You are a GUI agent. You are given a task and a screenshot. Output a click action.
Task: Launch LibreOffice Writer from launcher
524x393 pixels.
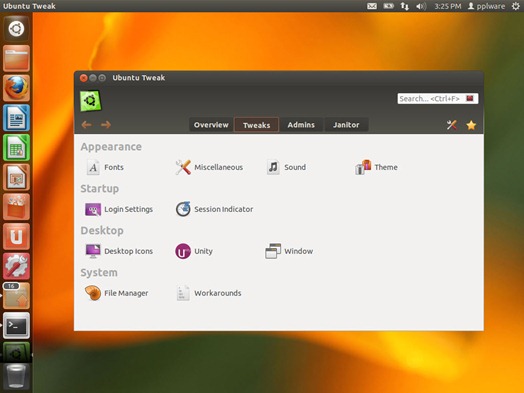(x=16, y=118)
